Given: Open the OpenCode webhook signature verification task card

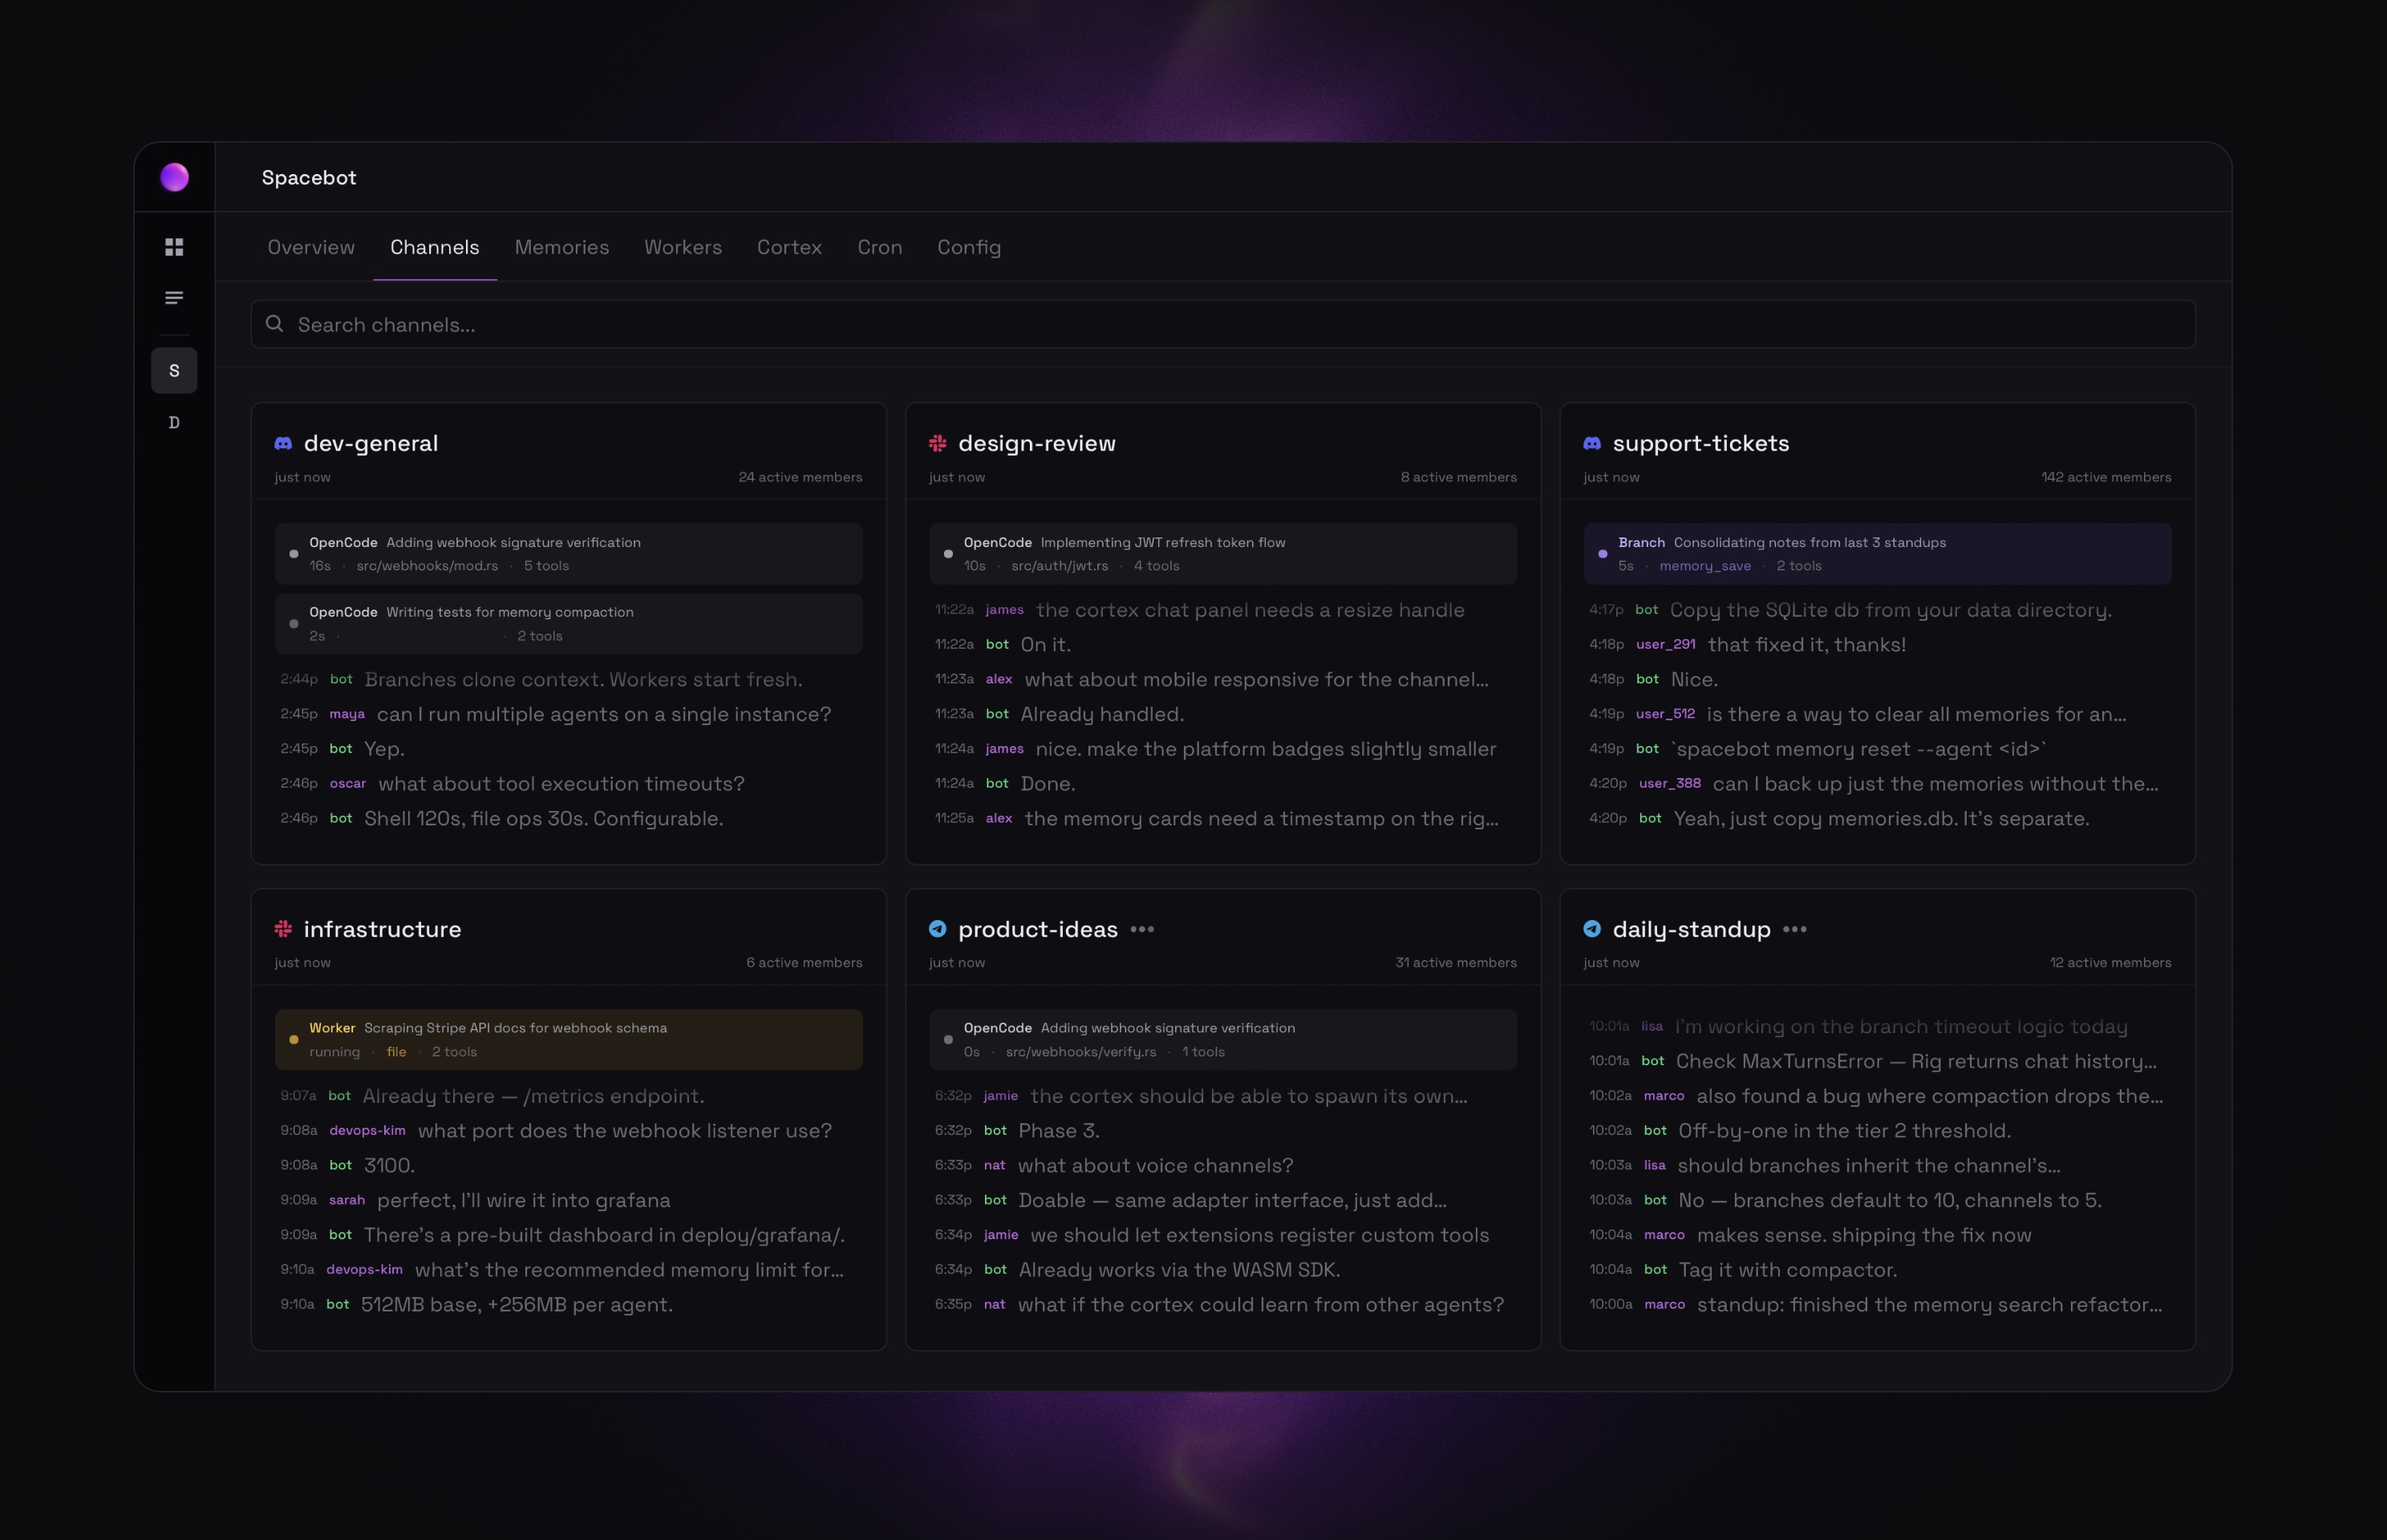Looking at the screenshot, I should [568, 553].
